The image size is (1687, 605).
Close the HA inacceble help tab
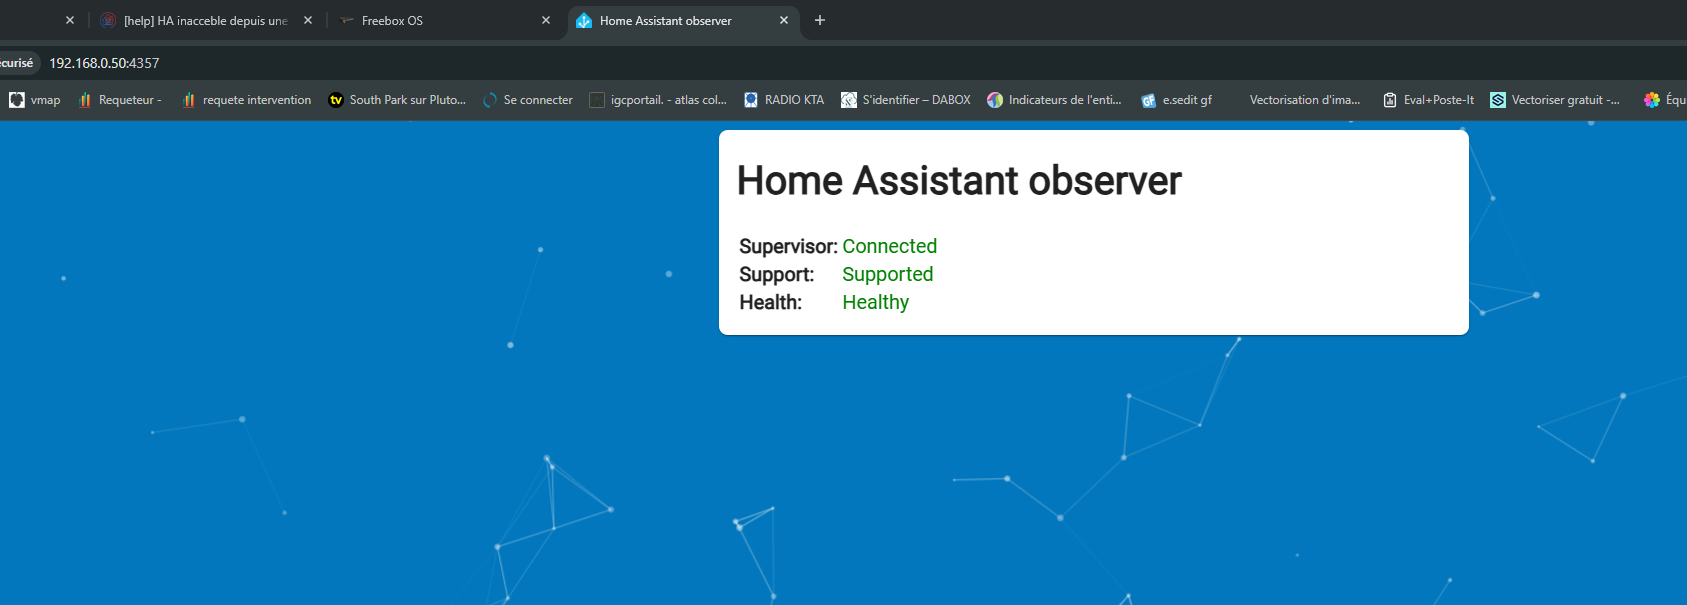point(308,20)
